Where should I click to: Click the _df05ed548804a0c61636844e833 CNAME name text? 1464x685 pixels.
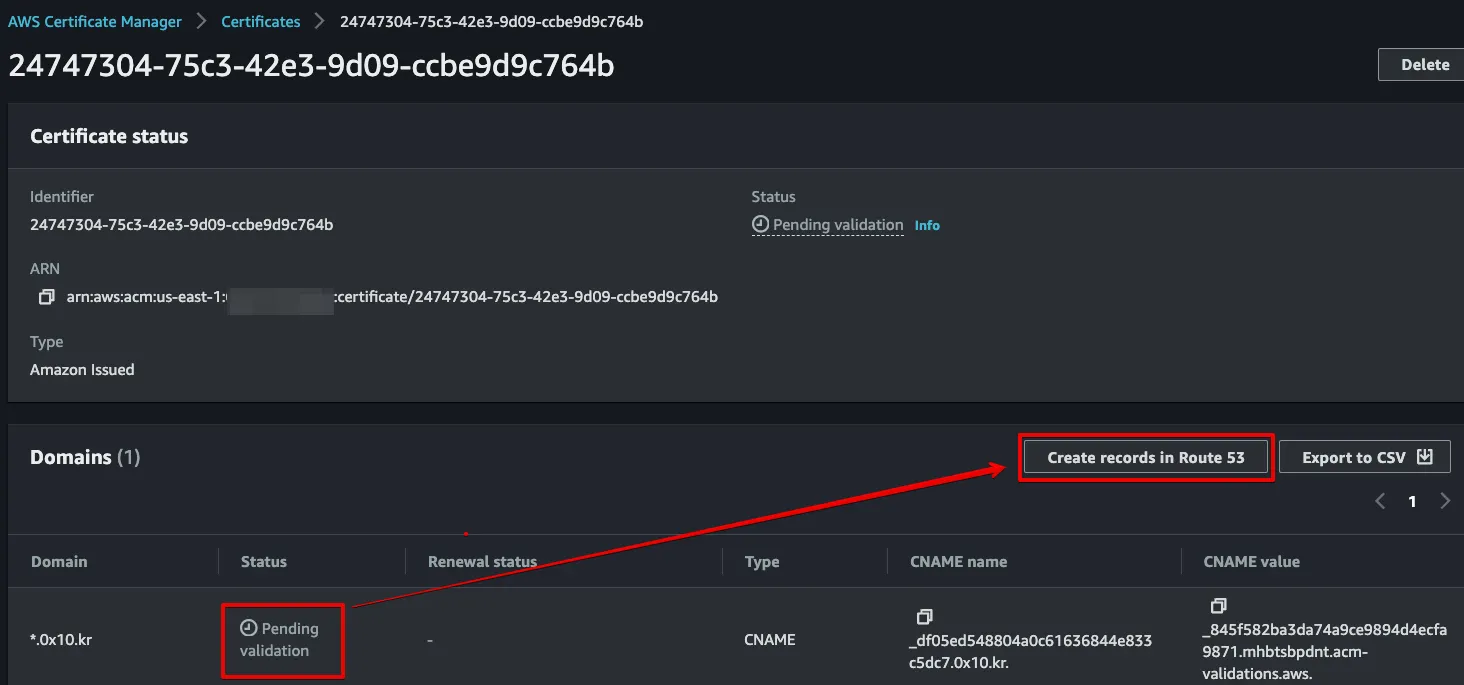pyautogui.click(x=1030, y=651)
